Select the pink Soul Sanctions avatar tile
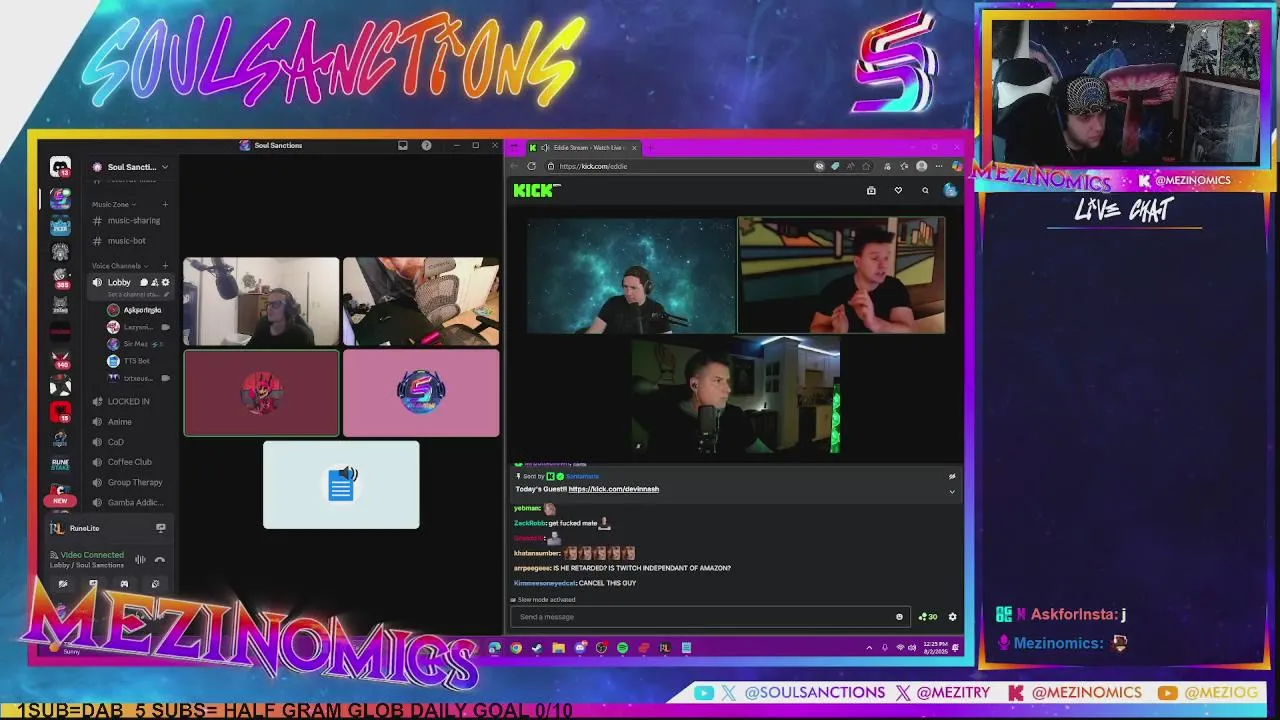This screenshot has height=720, width=1280. [x=421, y=393]
